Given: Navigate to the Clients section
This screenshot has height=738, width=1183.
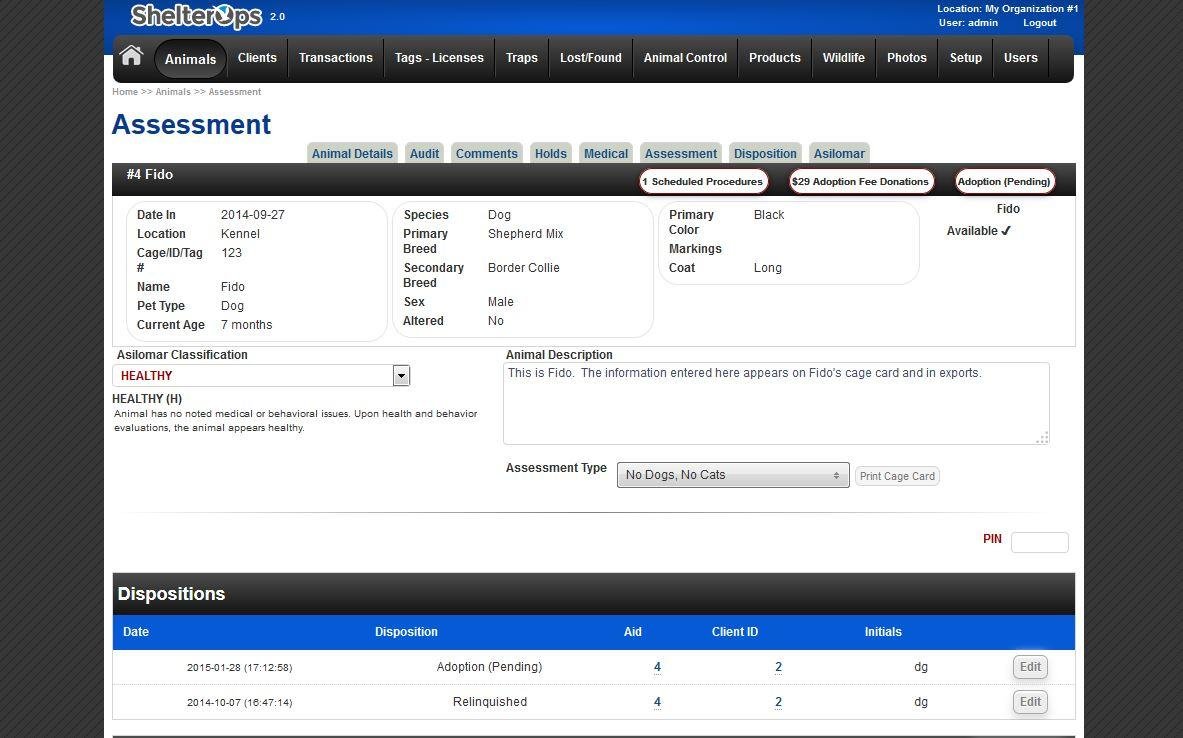Looking at the screenshot, I should [257, 57].
